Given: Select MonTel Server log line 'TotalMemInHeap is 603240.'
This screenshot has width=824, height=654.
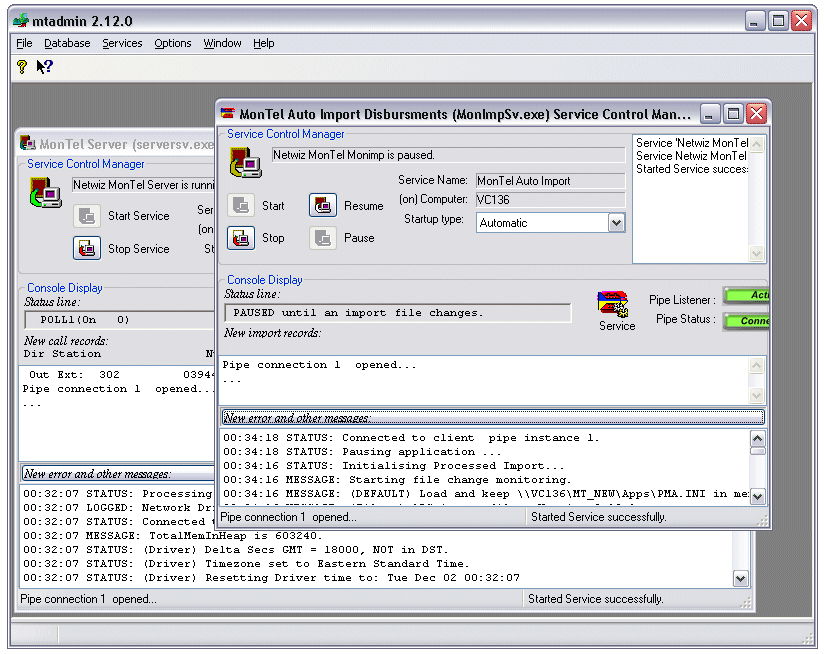Looking at the screenshot, I should [x=172, y=536].
